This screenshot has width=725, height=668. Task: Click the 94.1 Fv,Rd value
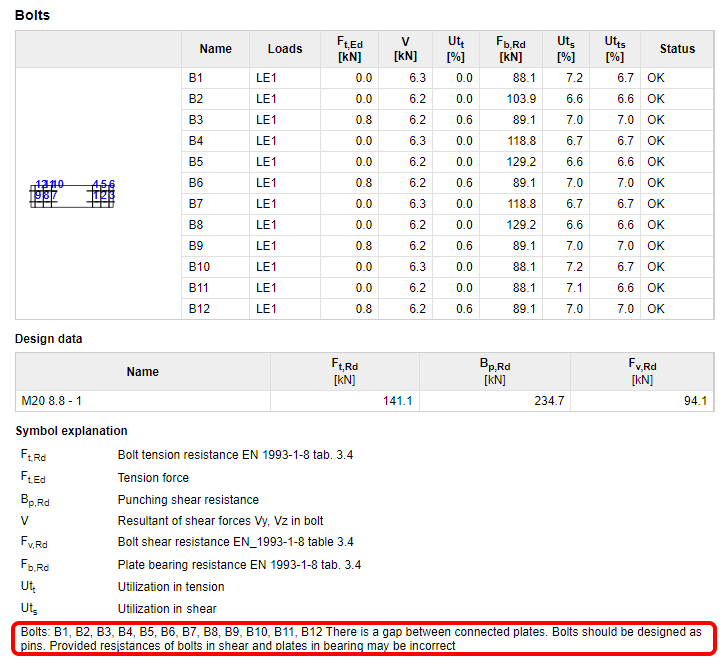pyautogui.click(x=695, y=401)
